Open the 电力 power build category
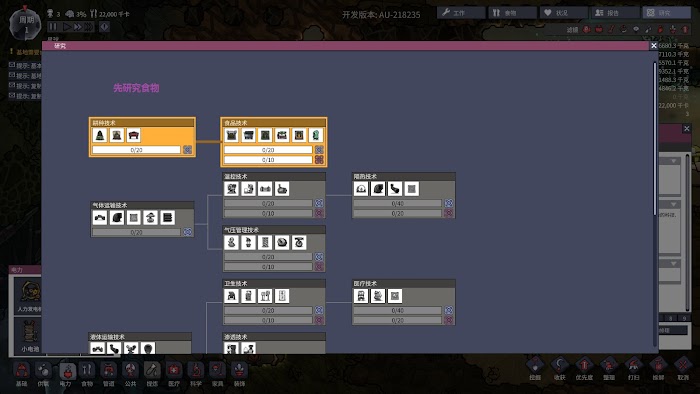 (66, 374)
